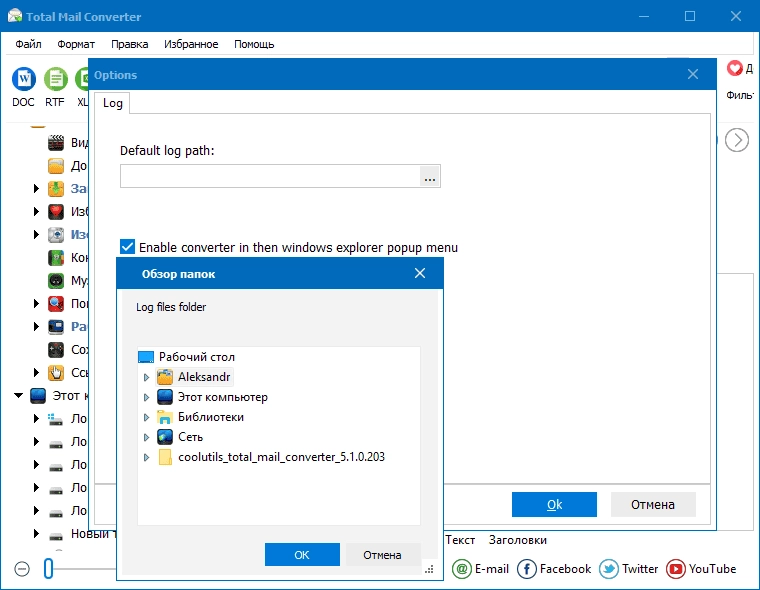This screenshot has height=590, width=760.
Task: Click the video clapperboard folder icon in tree
Action: coord(56,143)
